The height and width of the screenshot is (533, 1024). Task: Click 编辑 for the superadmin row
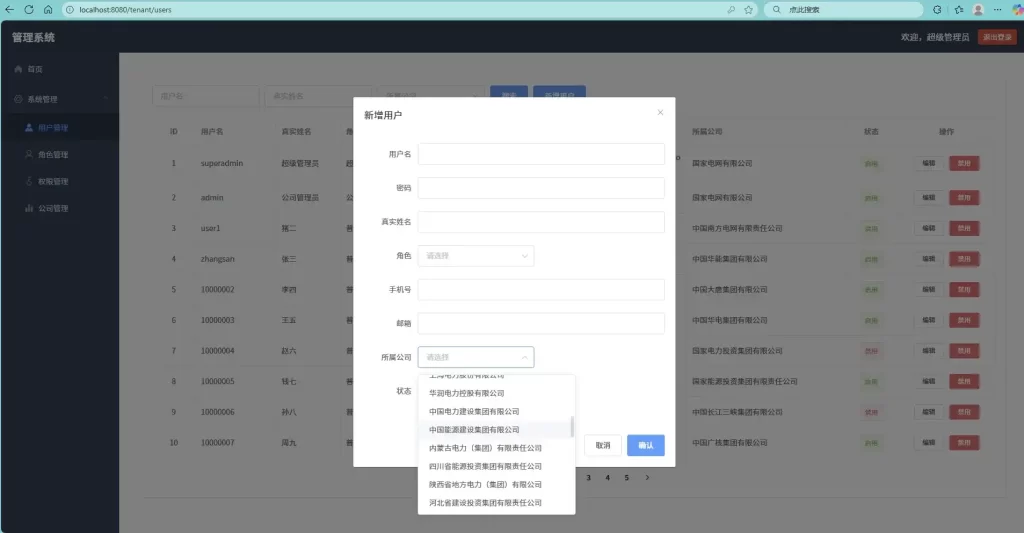point(929,163)
